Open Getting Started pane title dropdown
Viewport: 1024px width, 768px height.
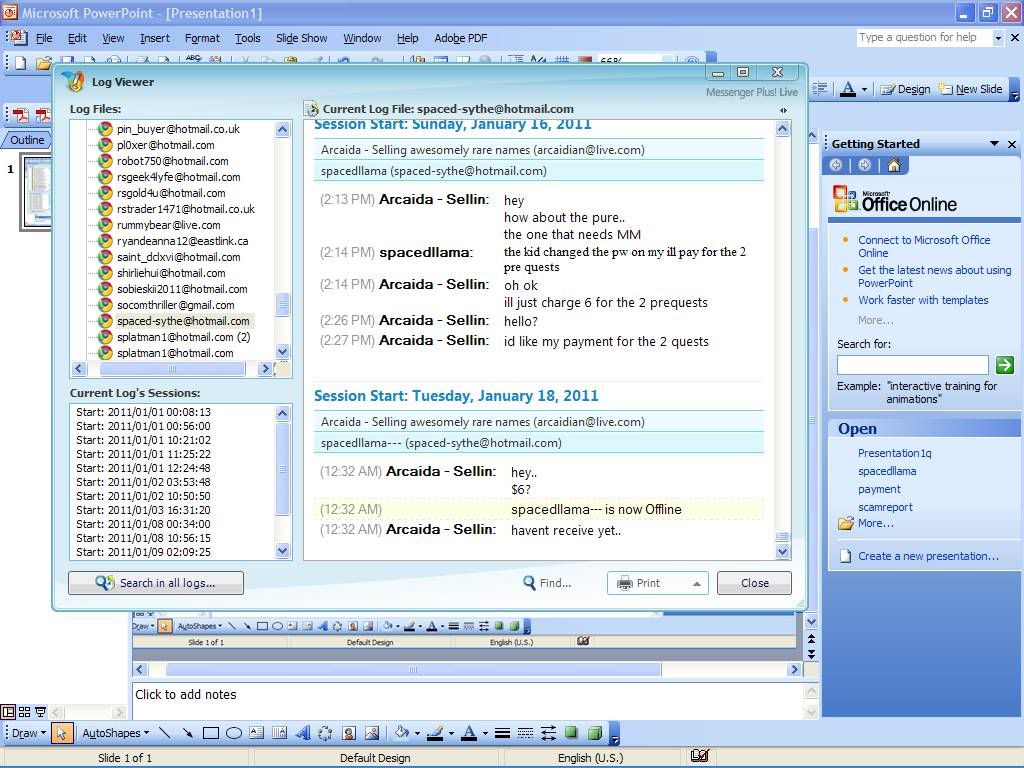pos(994,144)
